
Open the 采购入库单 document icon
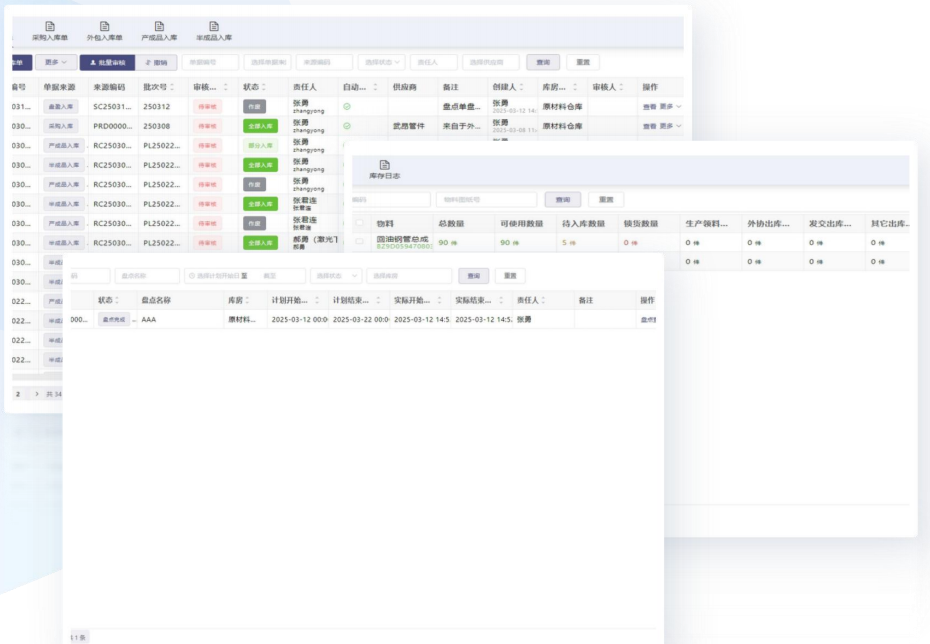point(50,27)
